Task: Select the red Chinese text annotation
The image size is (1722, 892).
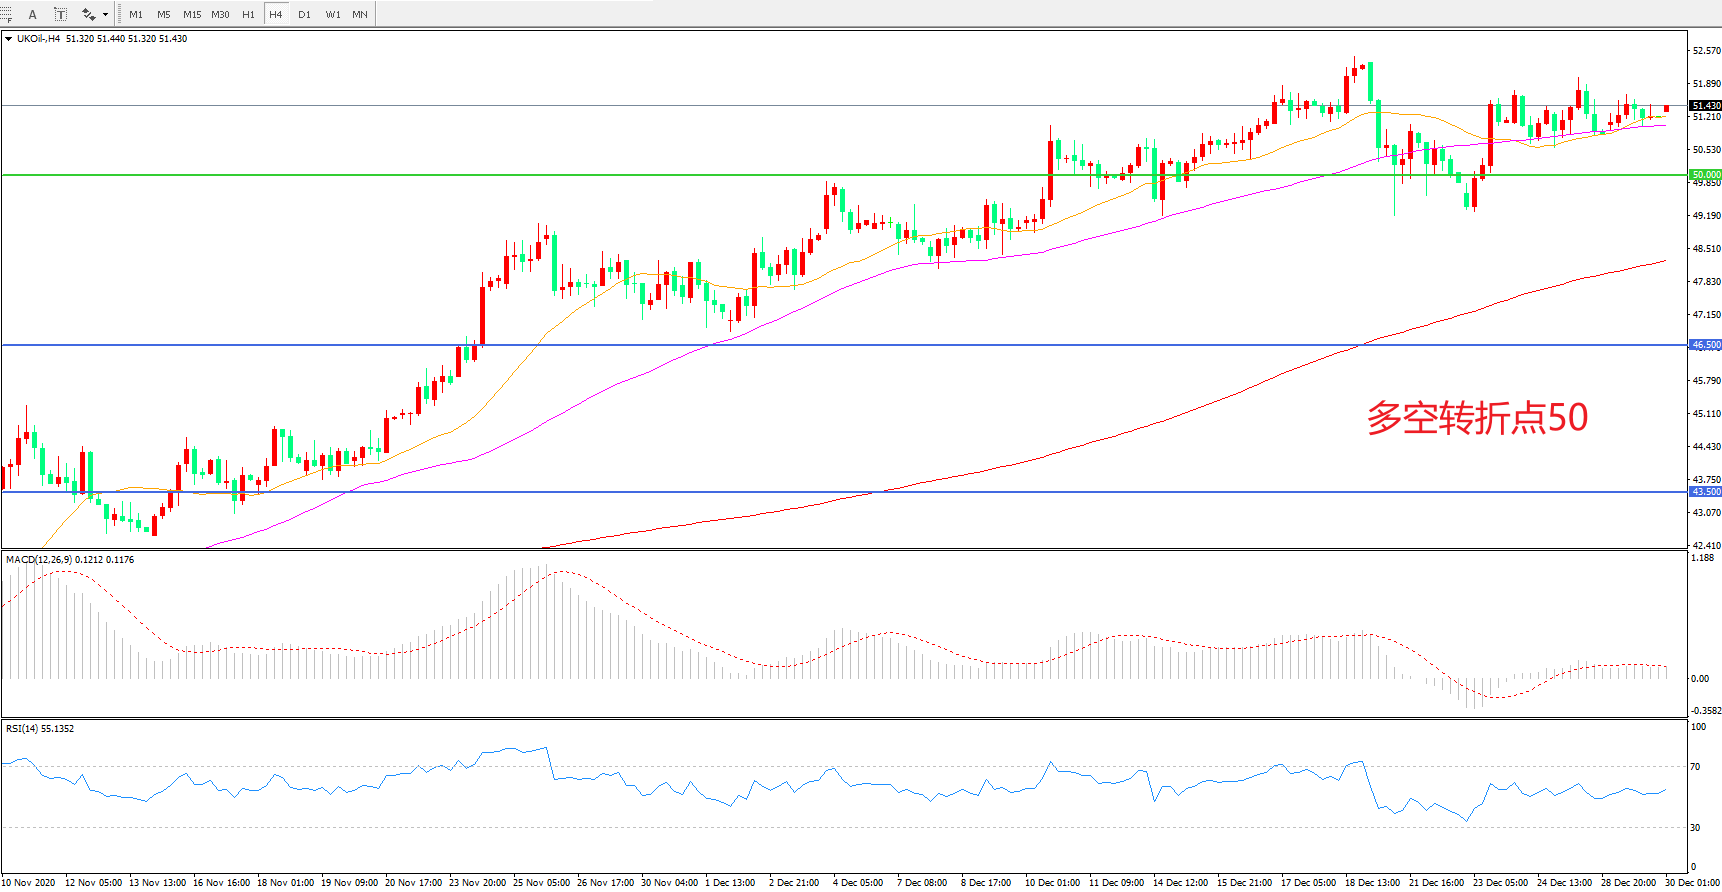Action: (1477, 418)
